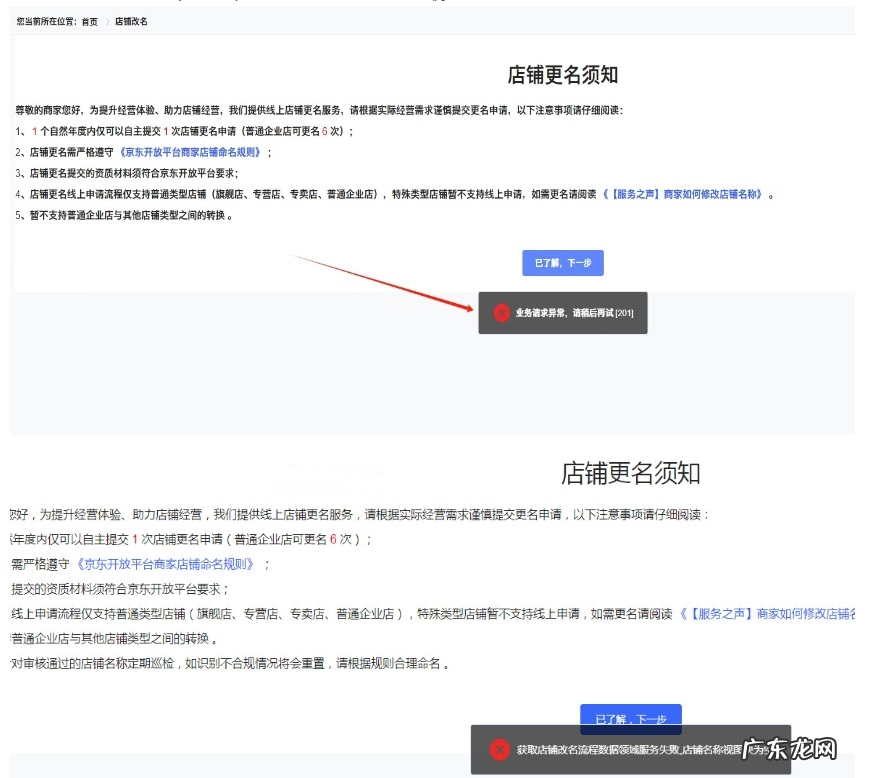Click the rule about 店铺名称定期巡检
The height and width of the screenshot is (778, 875).
pyautogui.click(x=230, y=663)
